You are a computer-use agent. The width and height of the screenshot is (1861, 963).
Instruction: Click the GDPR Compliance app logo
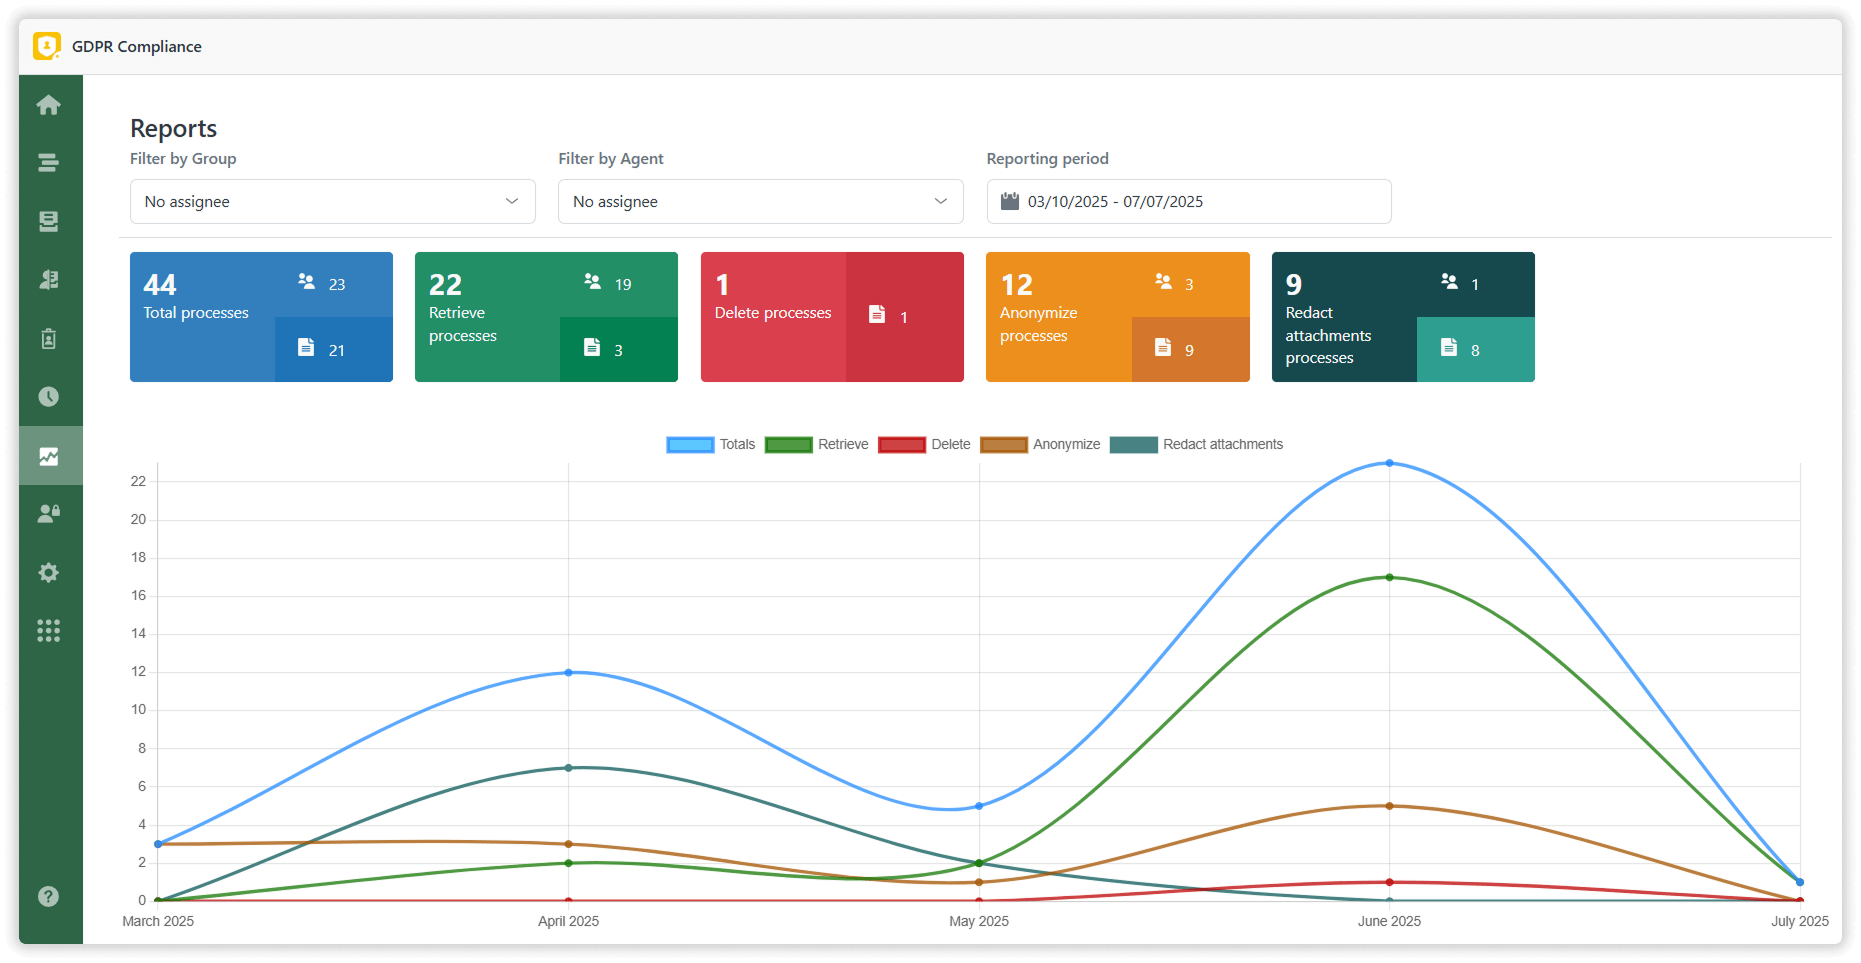pyautogui.click(x=47, y=46)
